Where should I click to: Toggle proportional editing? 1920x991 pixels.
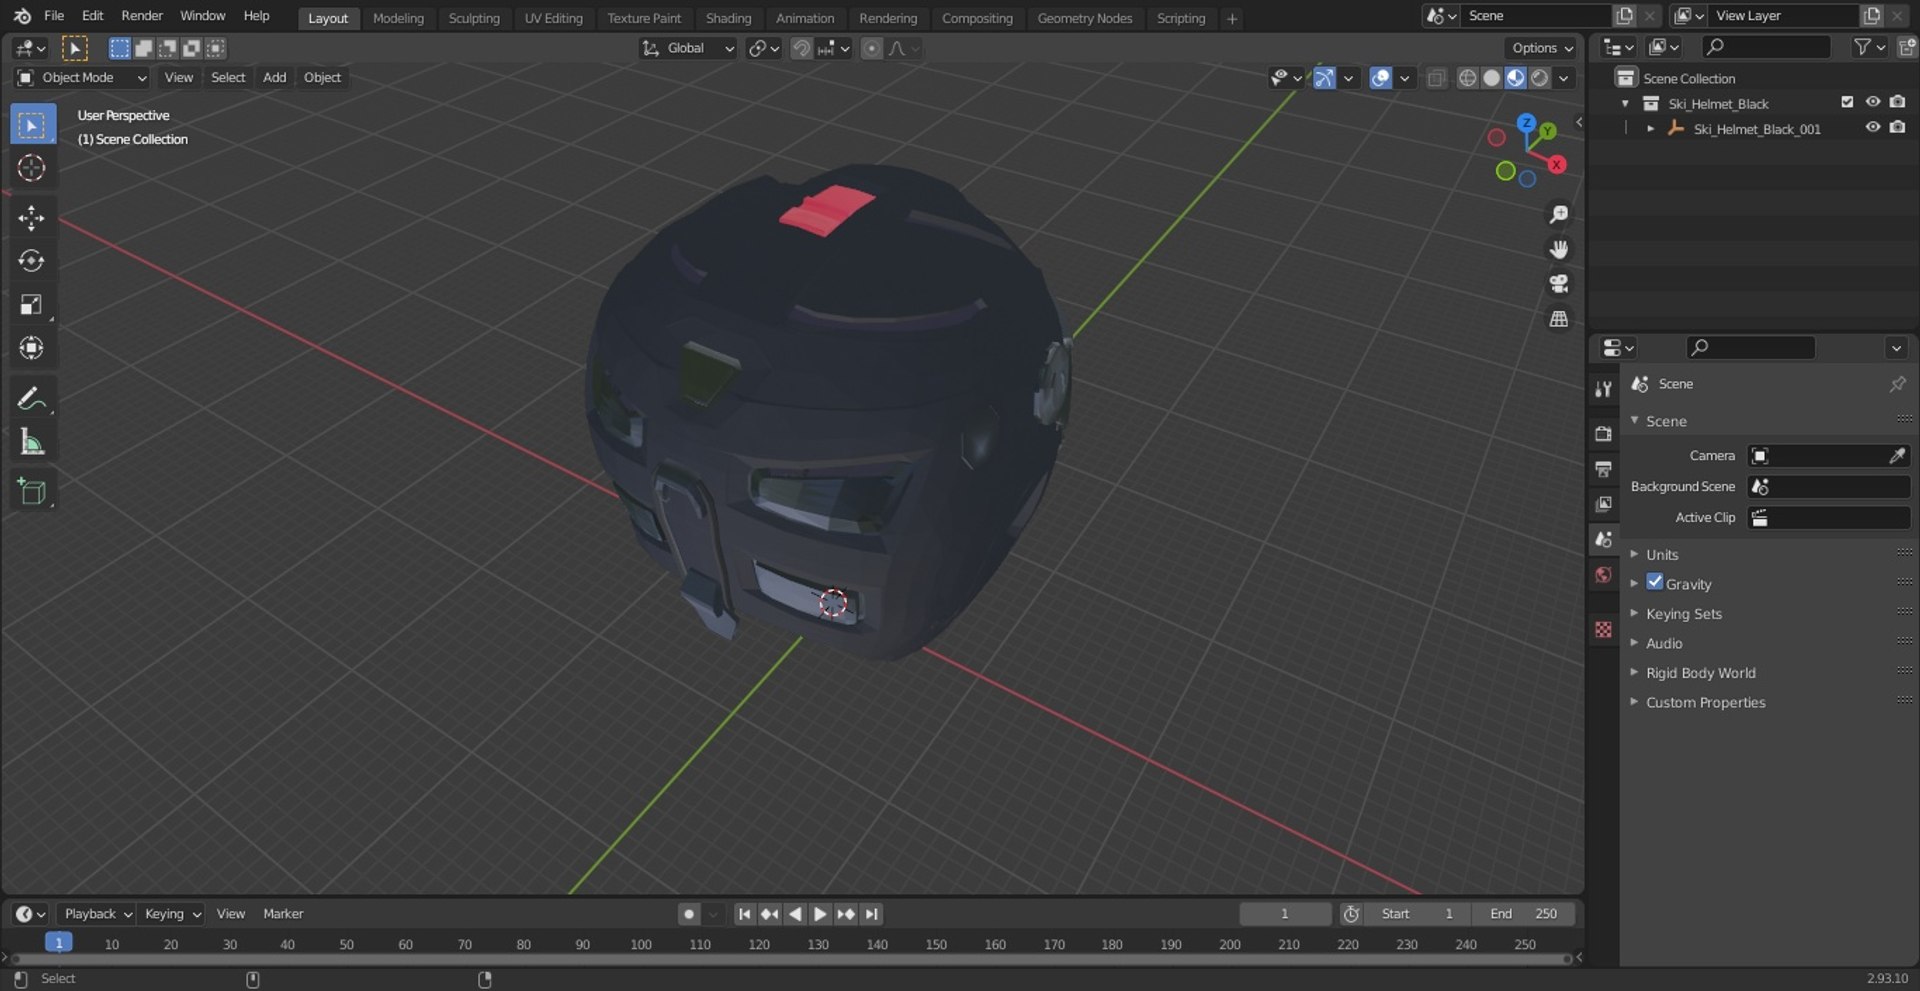pos(872,48)
